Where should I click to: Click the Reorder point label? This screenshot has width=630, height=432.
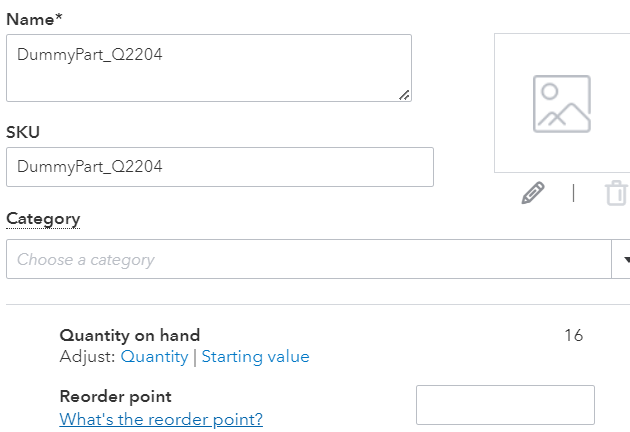(115, 396)
